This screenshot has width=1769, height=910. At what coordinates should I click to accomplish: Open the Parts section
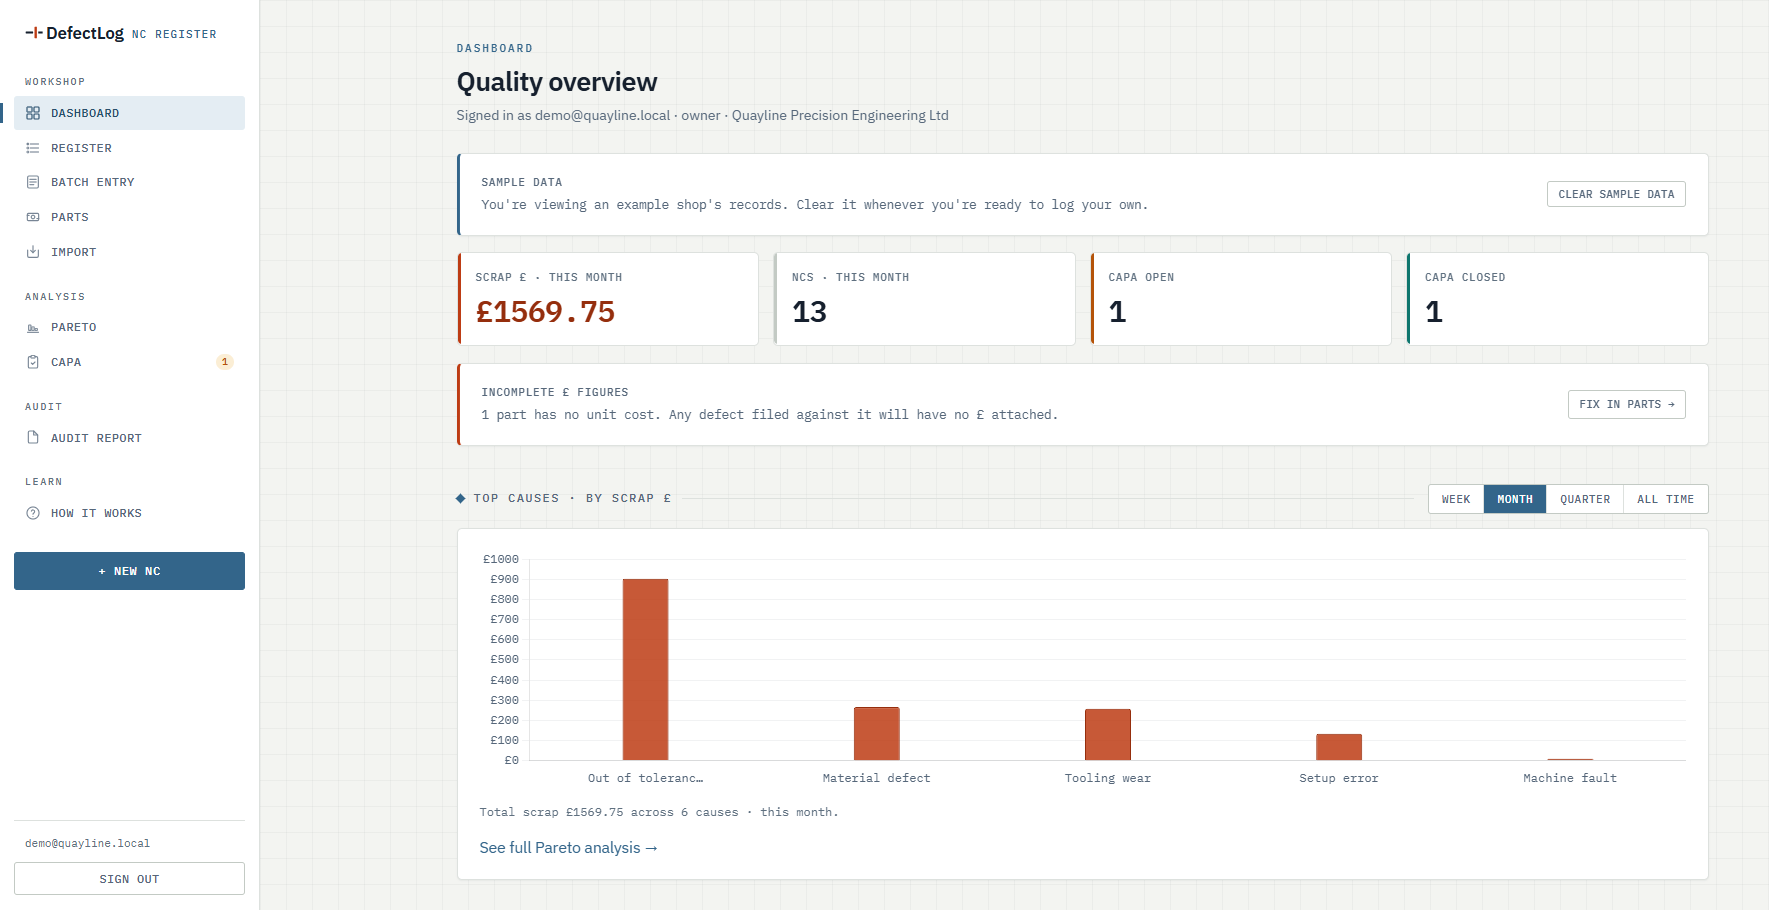tap(129, 217)
